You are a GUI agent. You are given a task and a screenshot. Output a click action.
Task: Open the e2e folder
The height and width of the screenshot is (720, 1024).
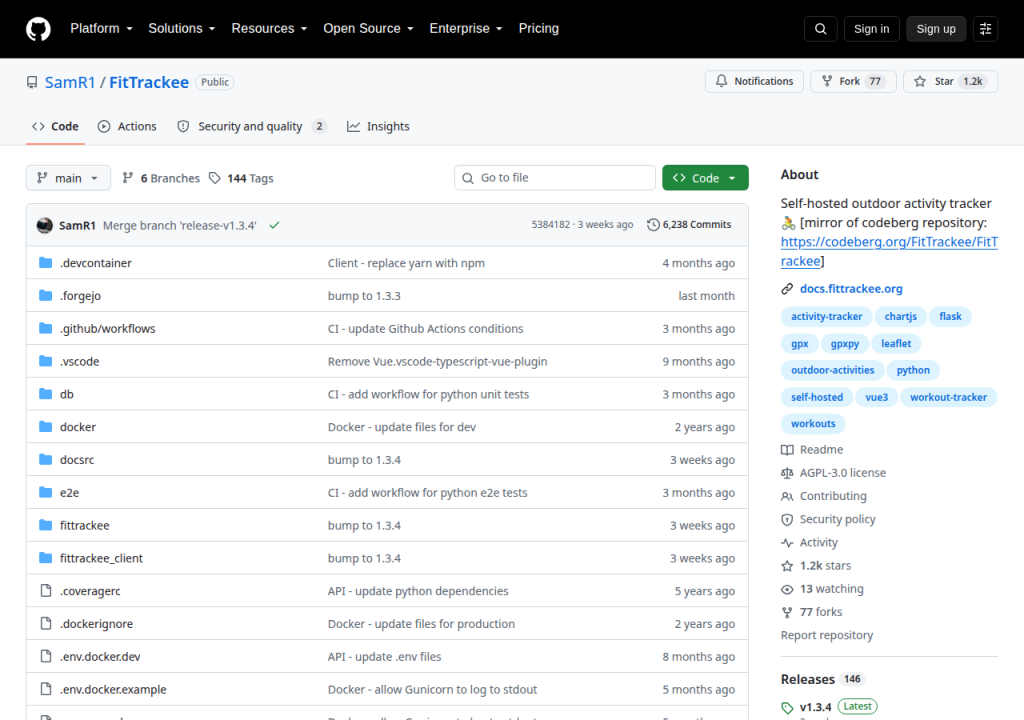[69, 493]
